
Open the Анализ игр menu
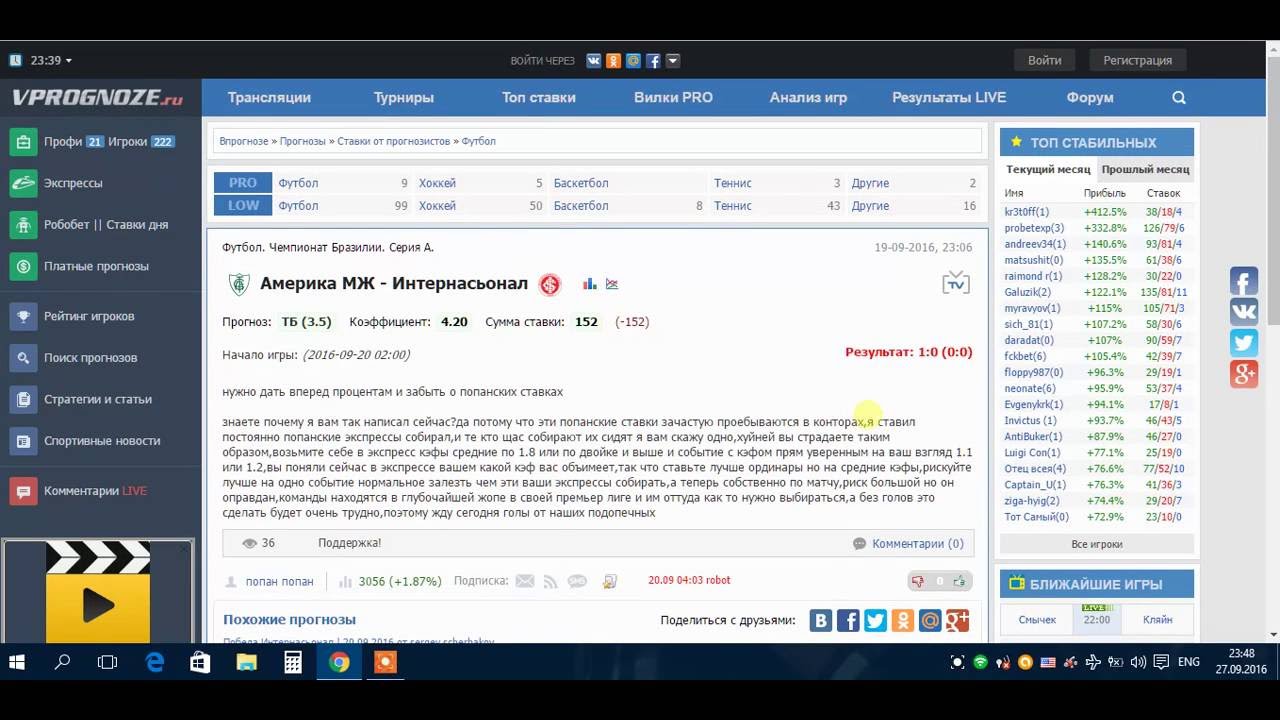click(x=808, y=98)
